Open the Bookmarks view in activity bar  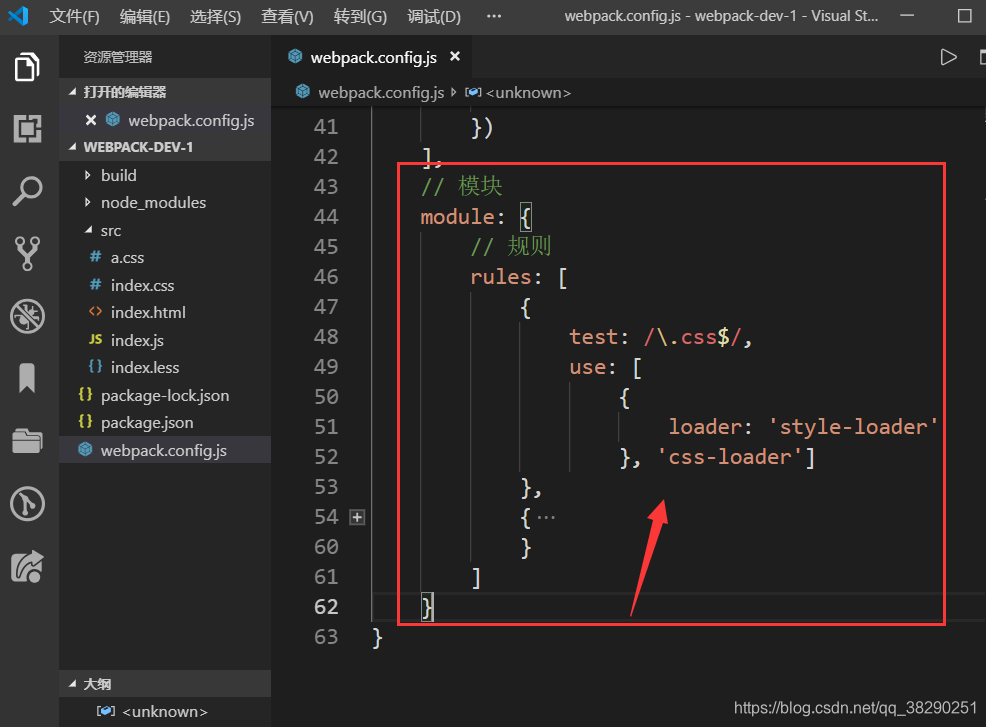(27, 378)
